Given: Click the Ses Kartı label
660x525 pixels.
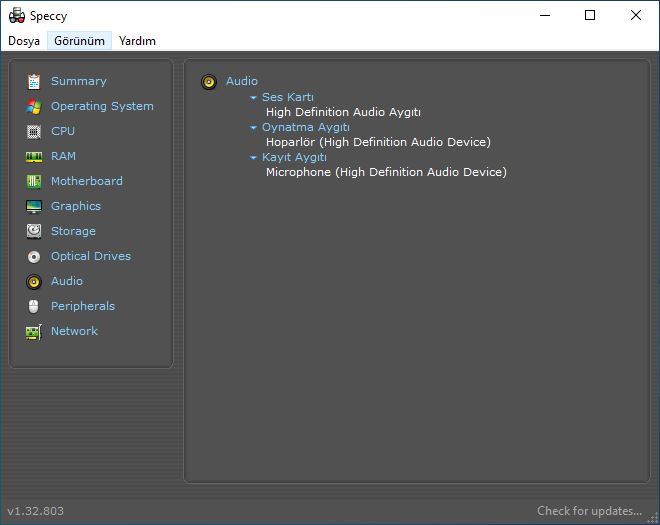Looking at the screenshot, I should click(287, 97).
